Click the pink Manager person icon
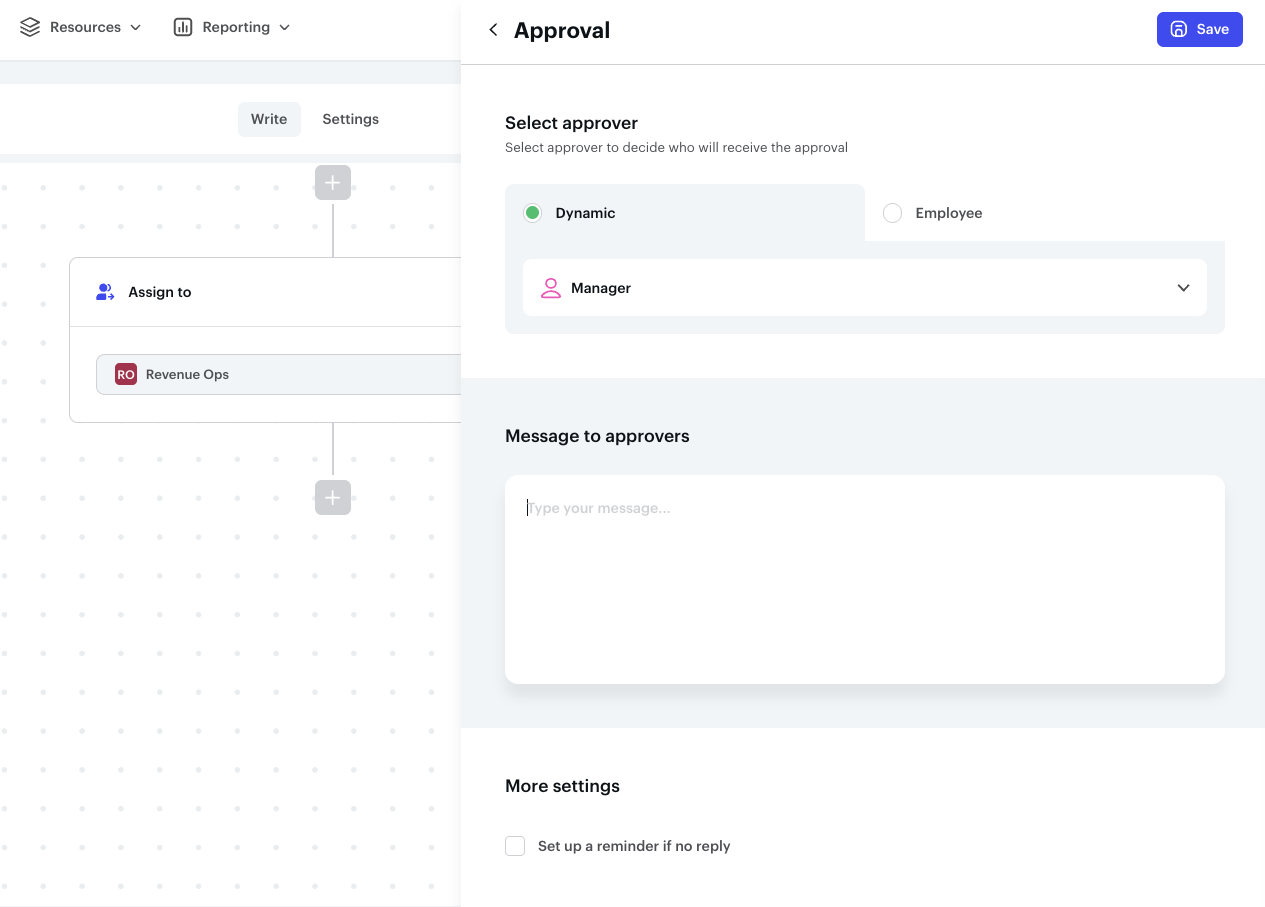This screenshot has height=907, width=1265. (551, 288)
